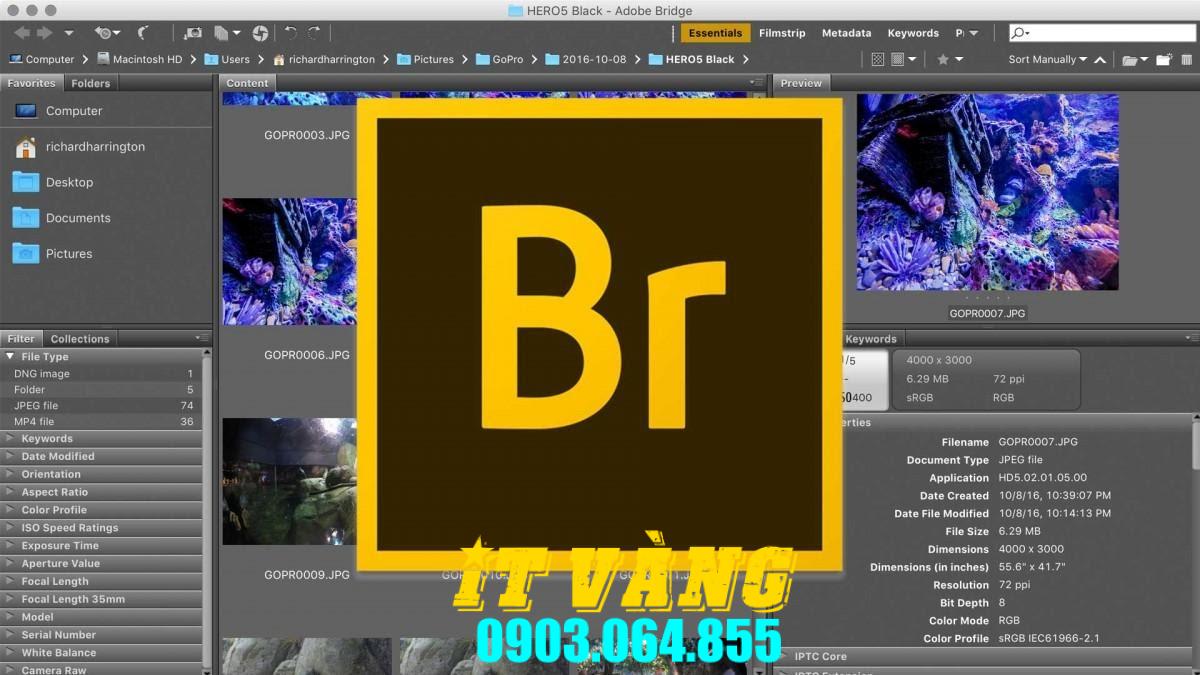Click the Rotate Counterclockwise icon

291,32
